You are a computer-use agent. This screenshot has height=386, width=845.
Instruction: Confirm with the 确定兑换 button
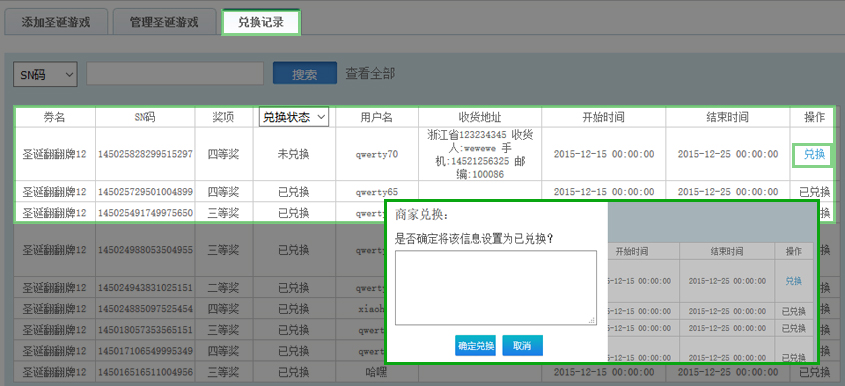(x=476, y=346)
